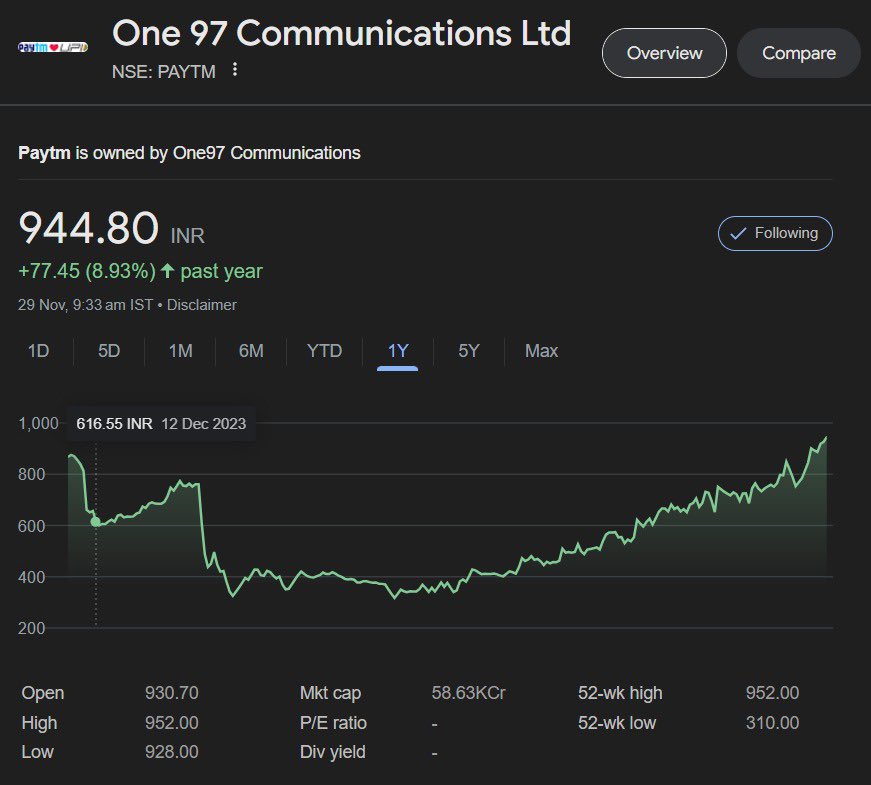Click the NSE: PAYTM ticker text
871x785 pixels.
point(163,72)
